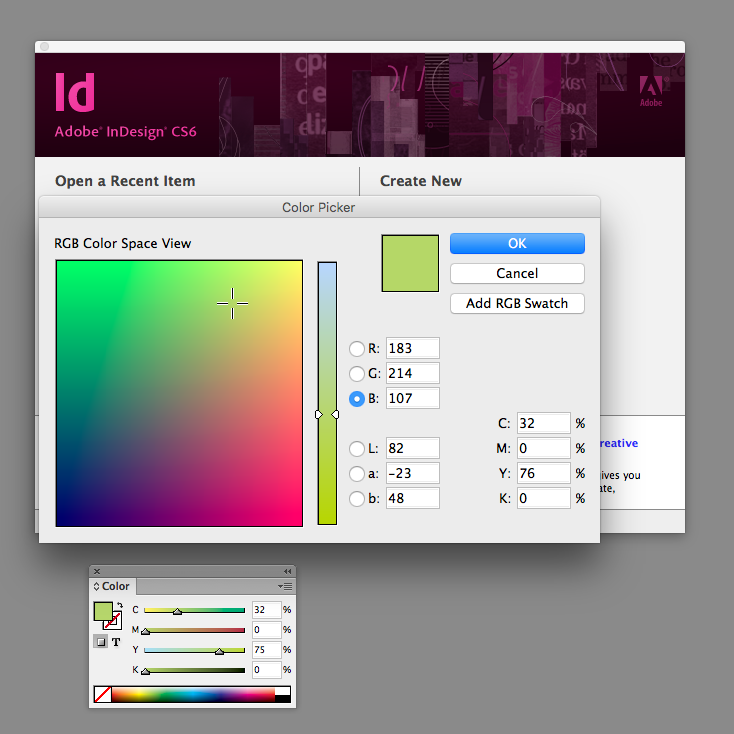734x734 pixels.
Task: Select the L radio button
Action: [357, 448]
